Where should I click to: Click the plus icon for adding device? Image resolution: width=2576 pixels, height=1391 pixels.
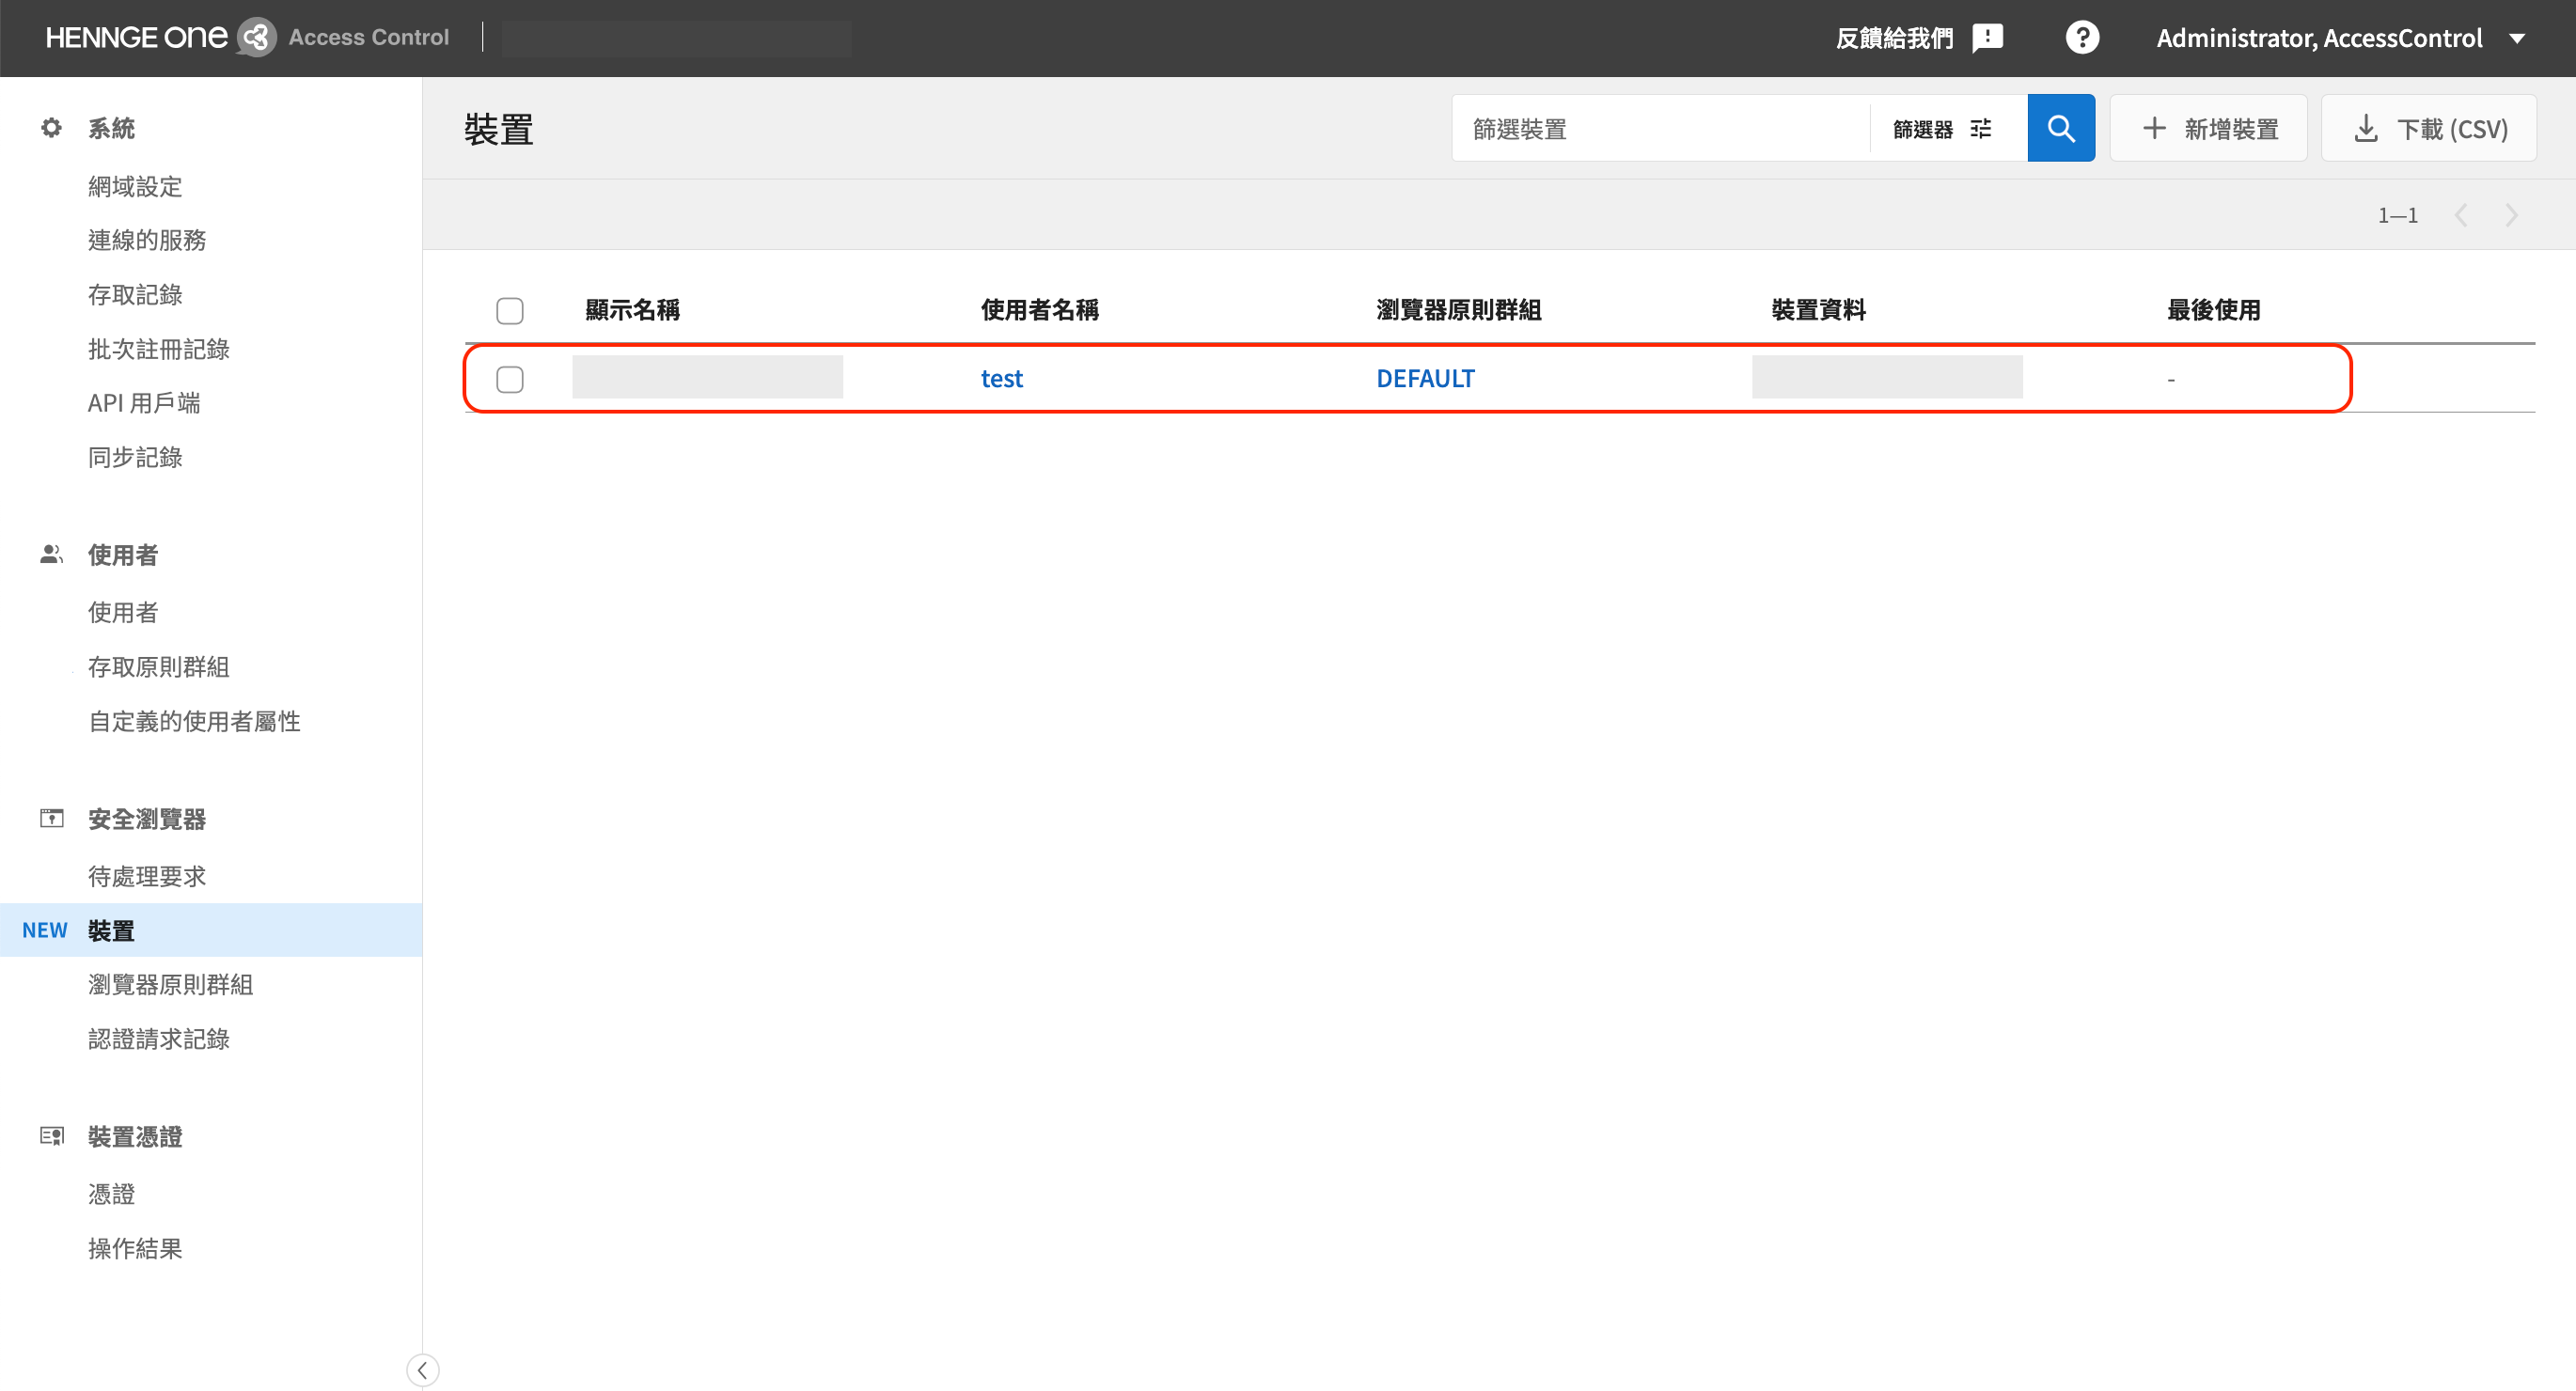point(2154,128)
